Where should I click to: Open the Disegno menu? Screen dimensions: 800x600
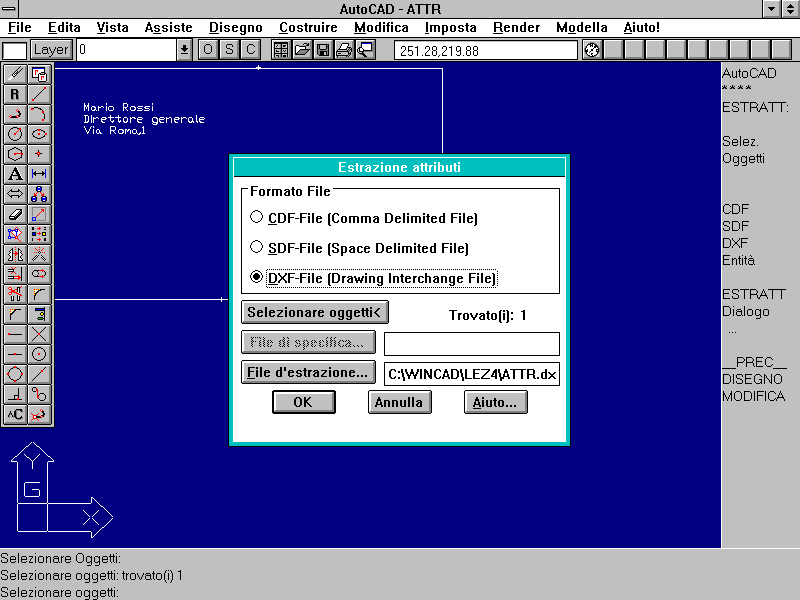(236, 28)
